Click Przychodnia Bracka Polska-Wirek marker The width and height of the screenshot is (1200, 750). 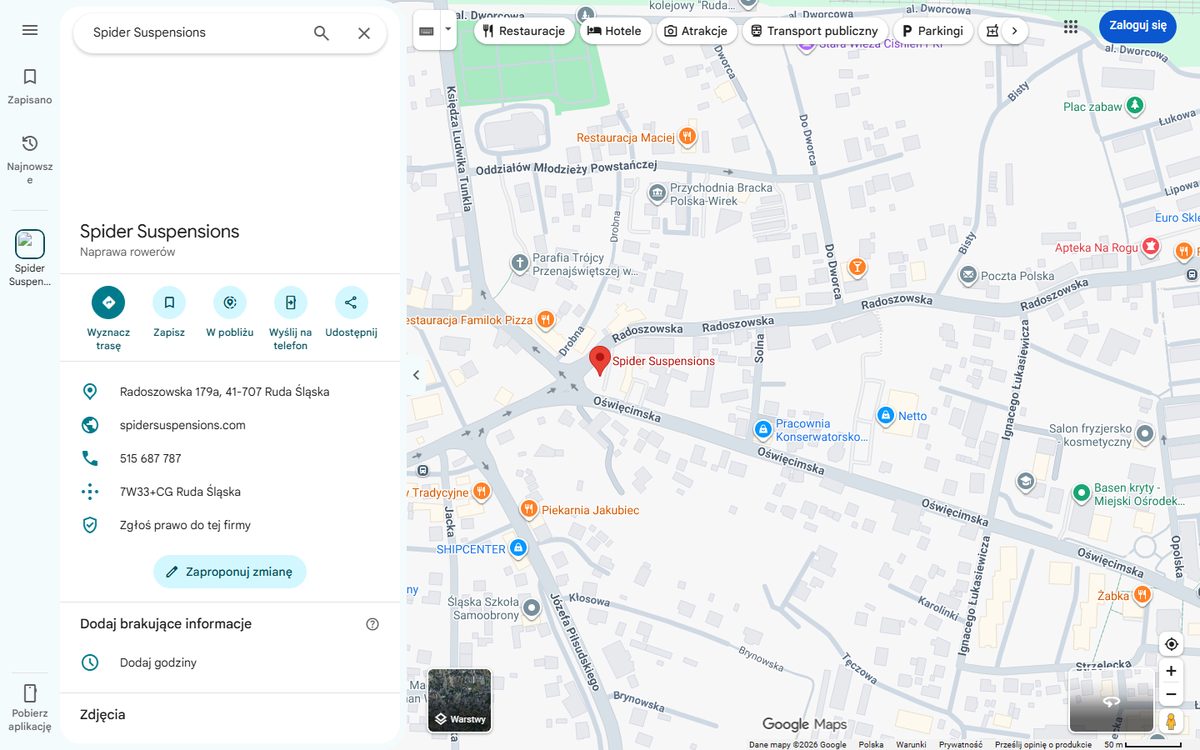(x=657, y=193)
